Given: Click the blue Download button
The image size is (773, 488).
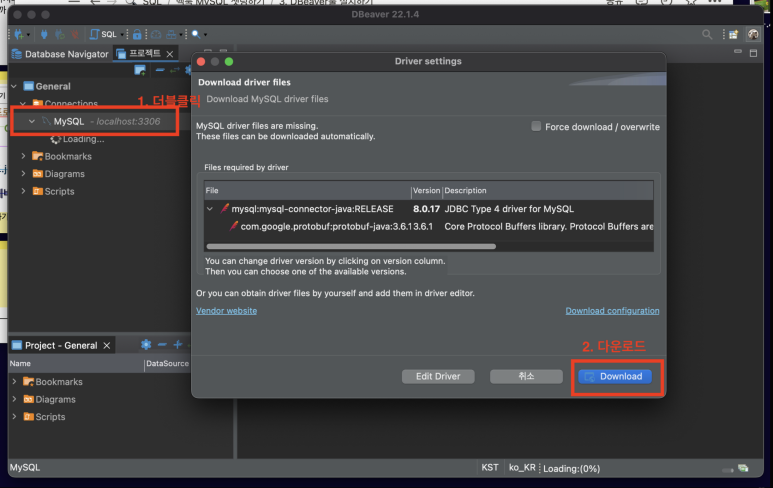Looking at the screenshot, I should (x=615, y=376).
